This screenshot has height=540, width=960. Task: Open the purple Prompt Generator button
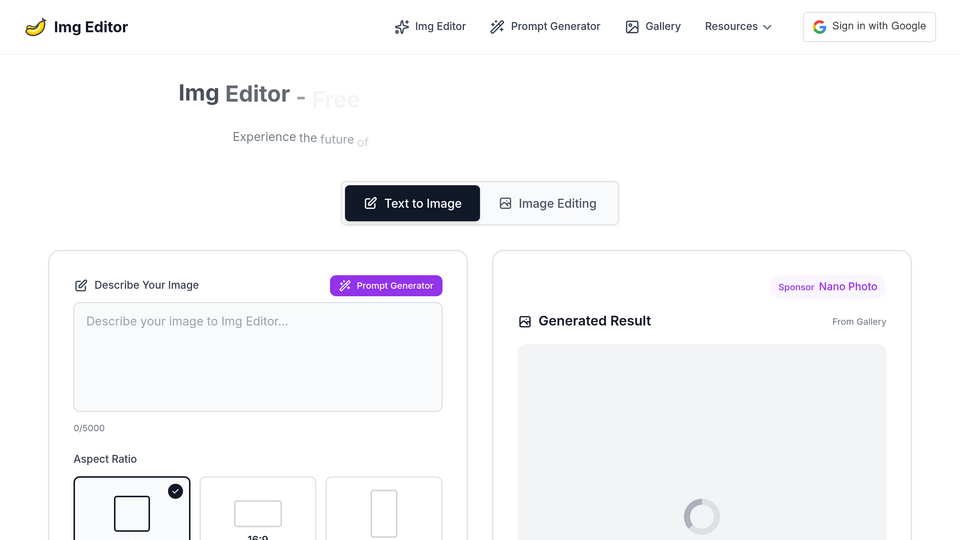[386, 286]
